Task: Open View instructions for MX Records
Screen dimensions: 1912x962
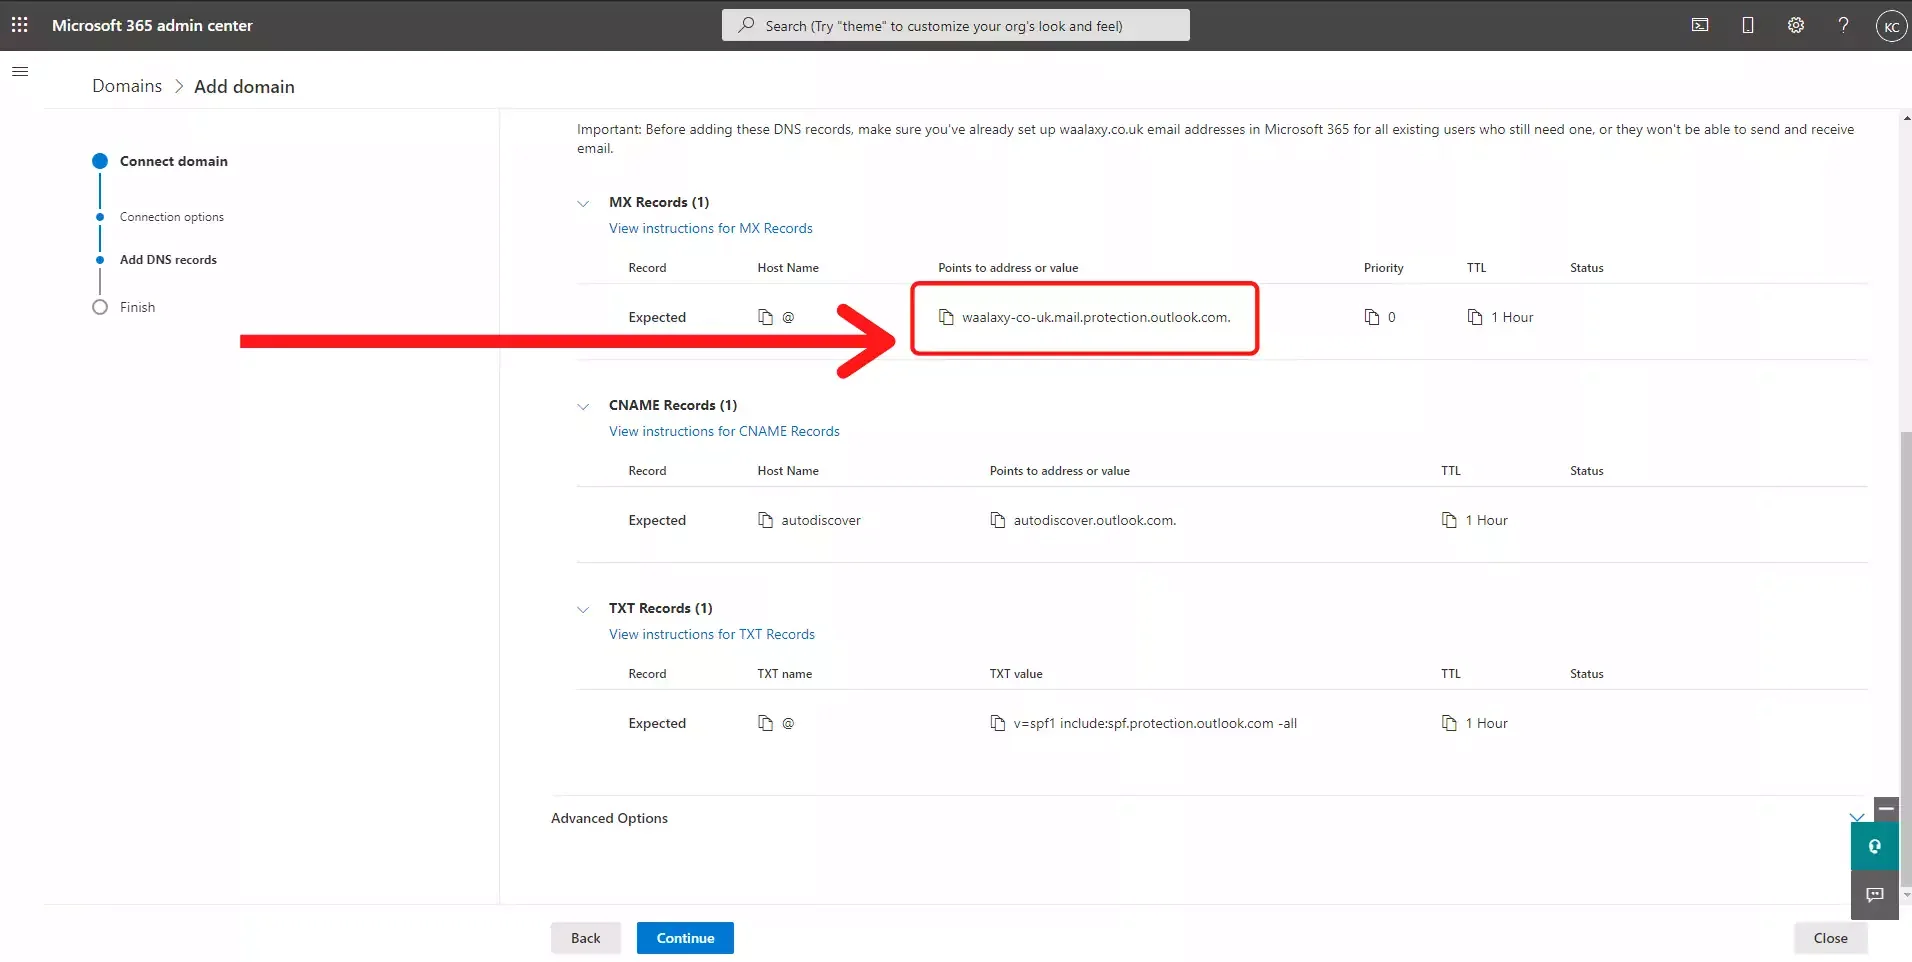Action: [711, 228]
